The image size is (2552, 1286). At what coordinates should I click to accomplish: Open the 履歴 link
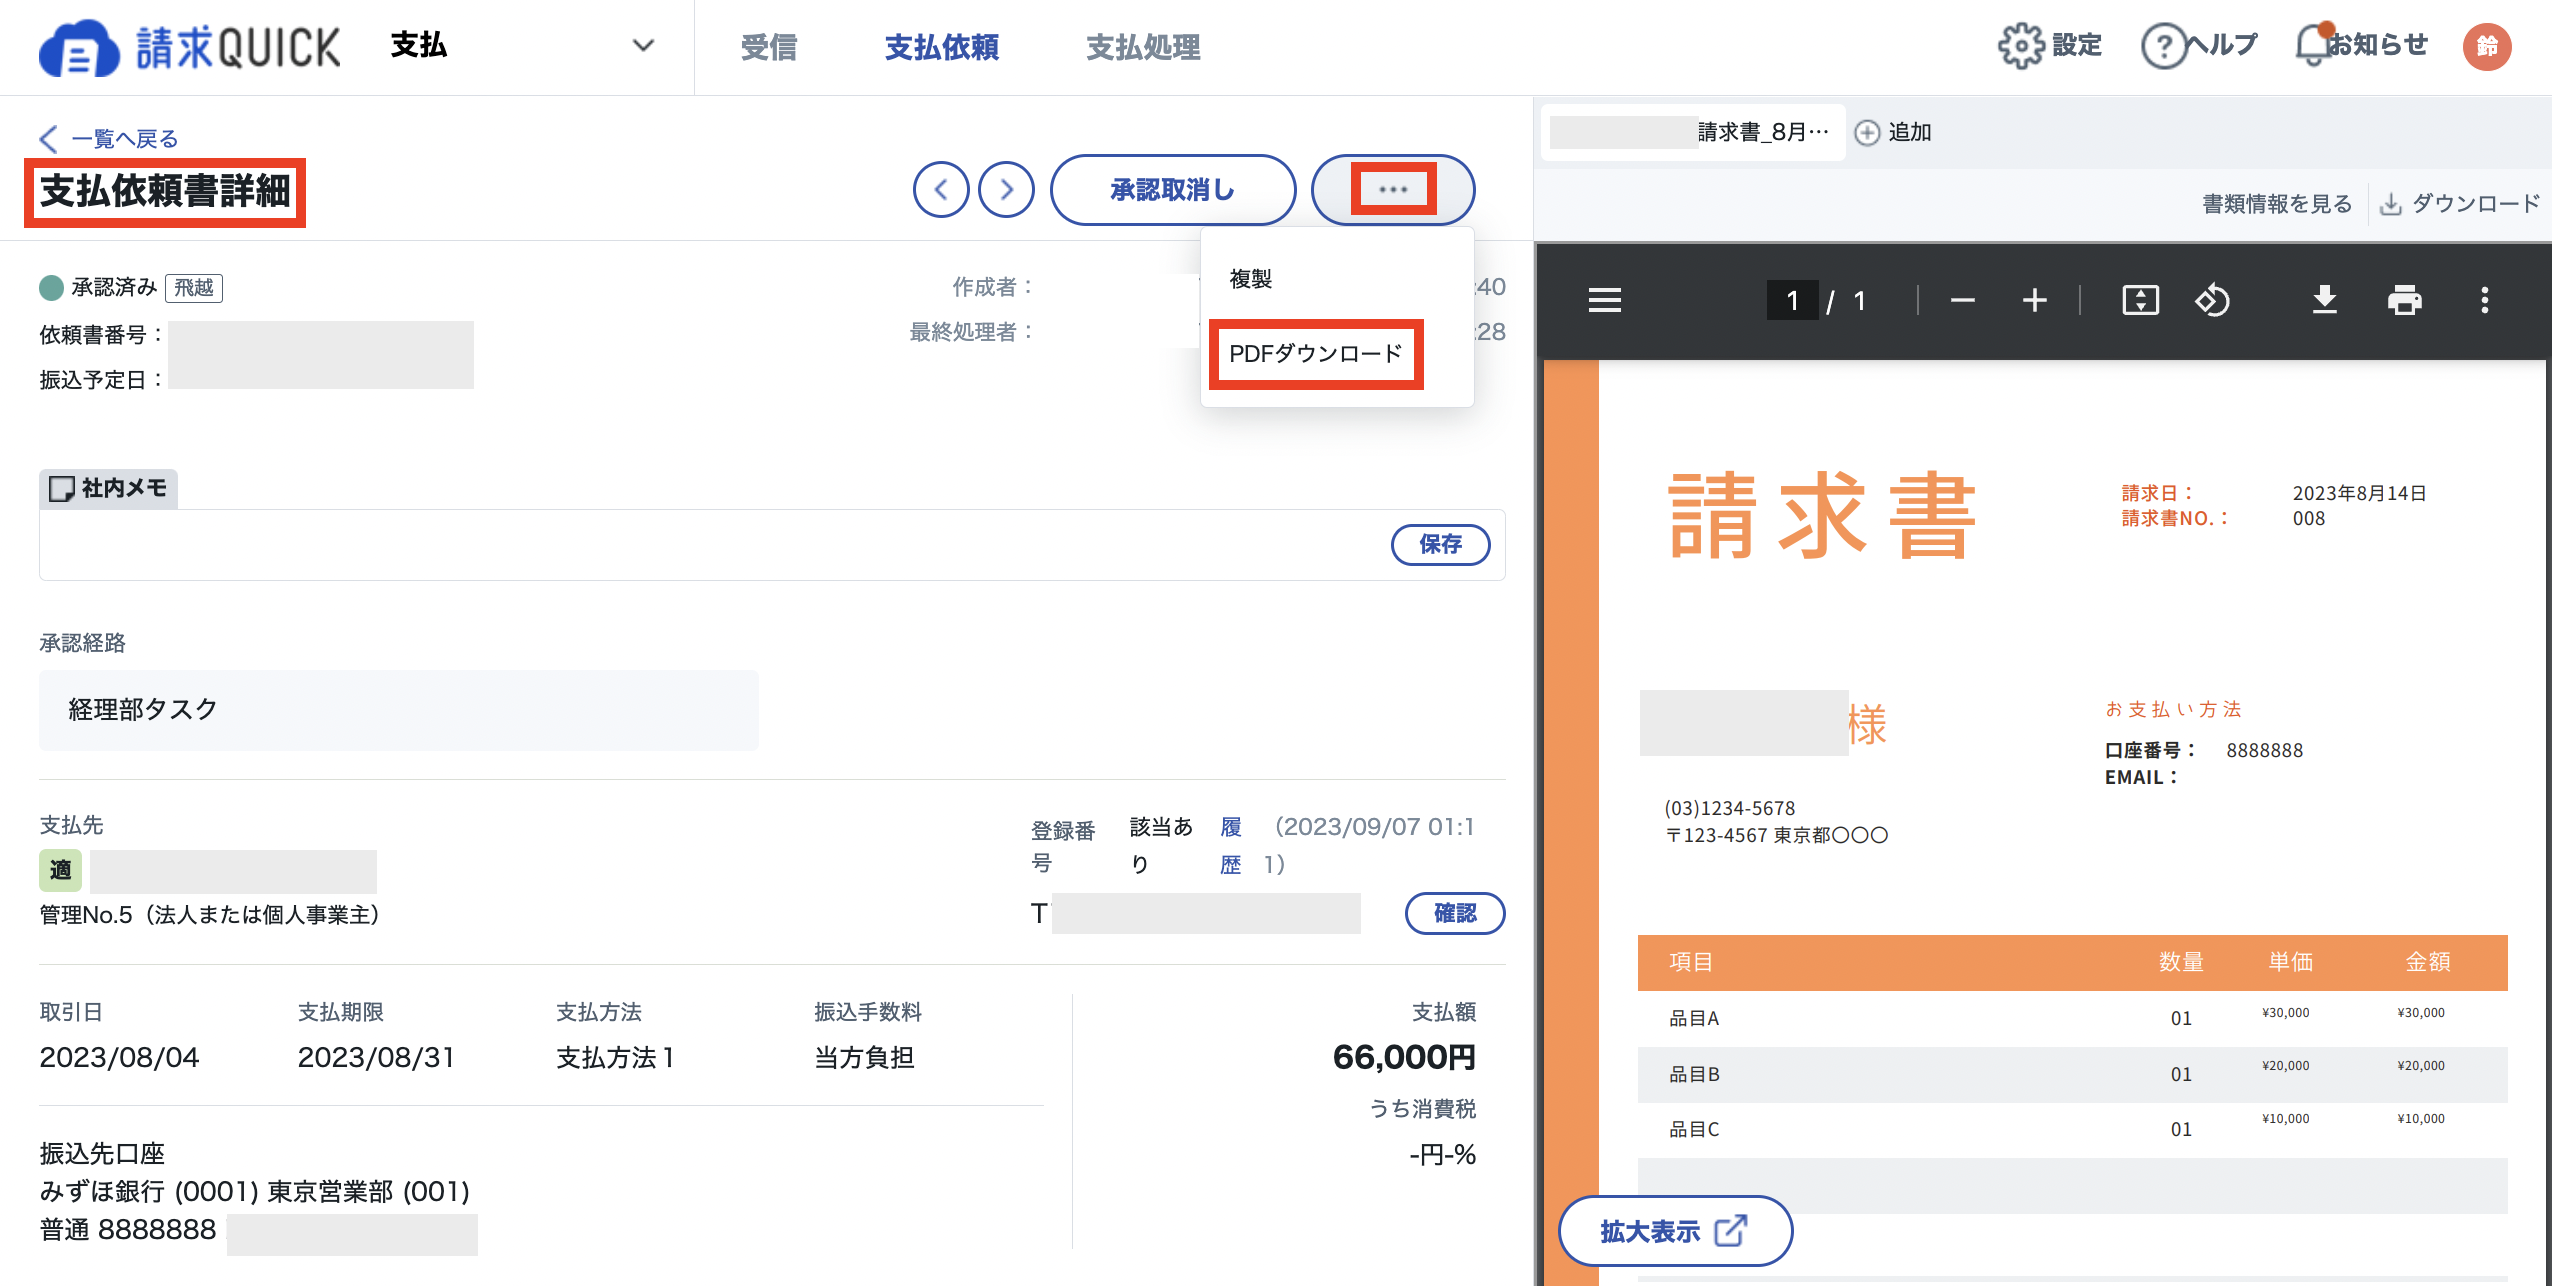pyautogui.click(x=1230, y=845)
